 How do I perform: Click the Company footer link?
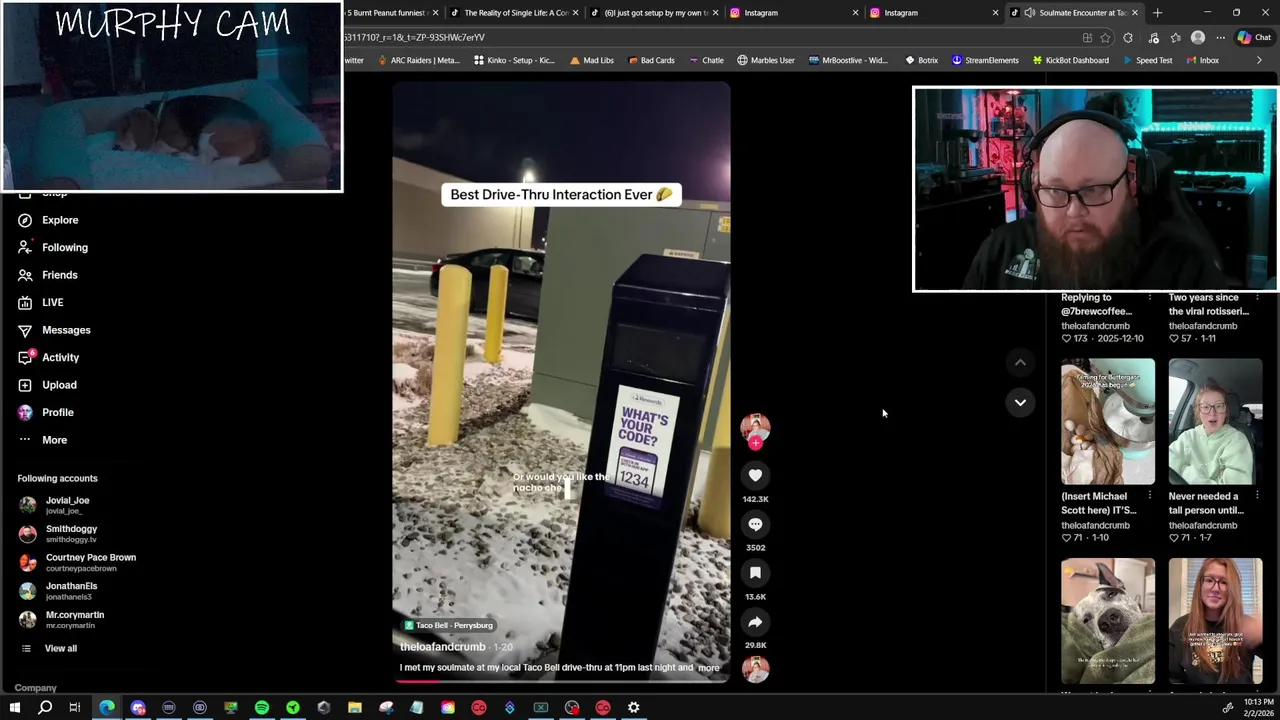point(35,688)
